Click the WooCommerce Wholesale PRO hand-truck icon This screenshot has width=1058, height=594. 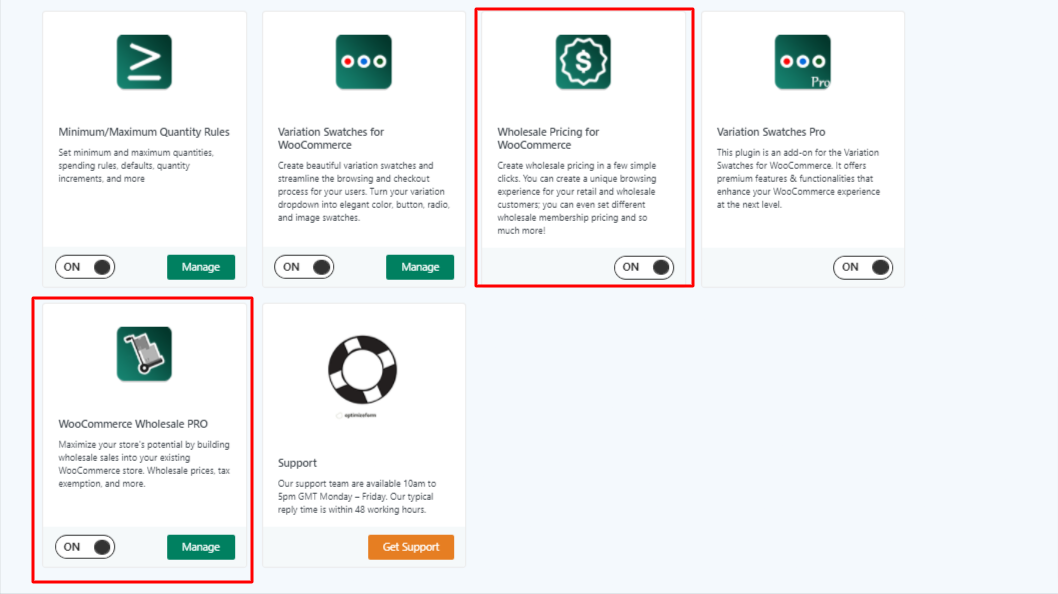[144, 354]
